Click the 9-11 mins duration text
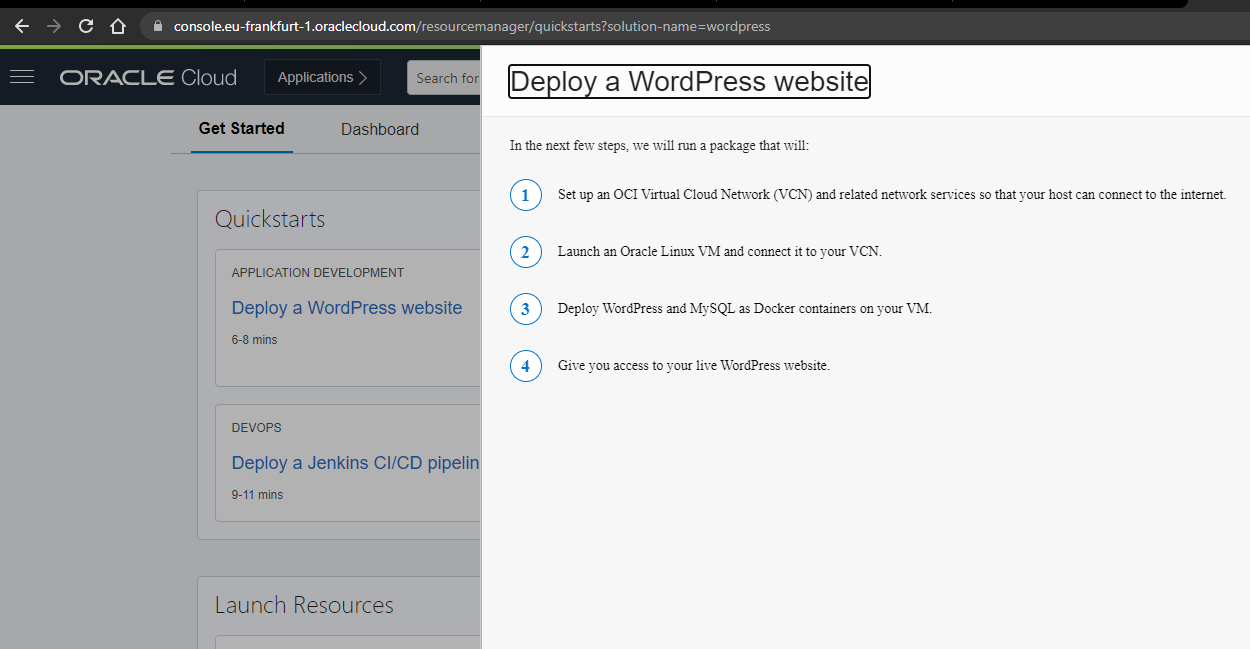 [258, 495]
